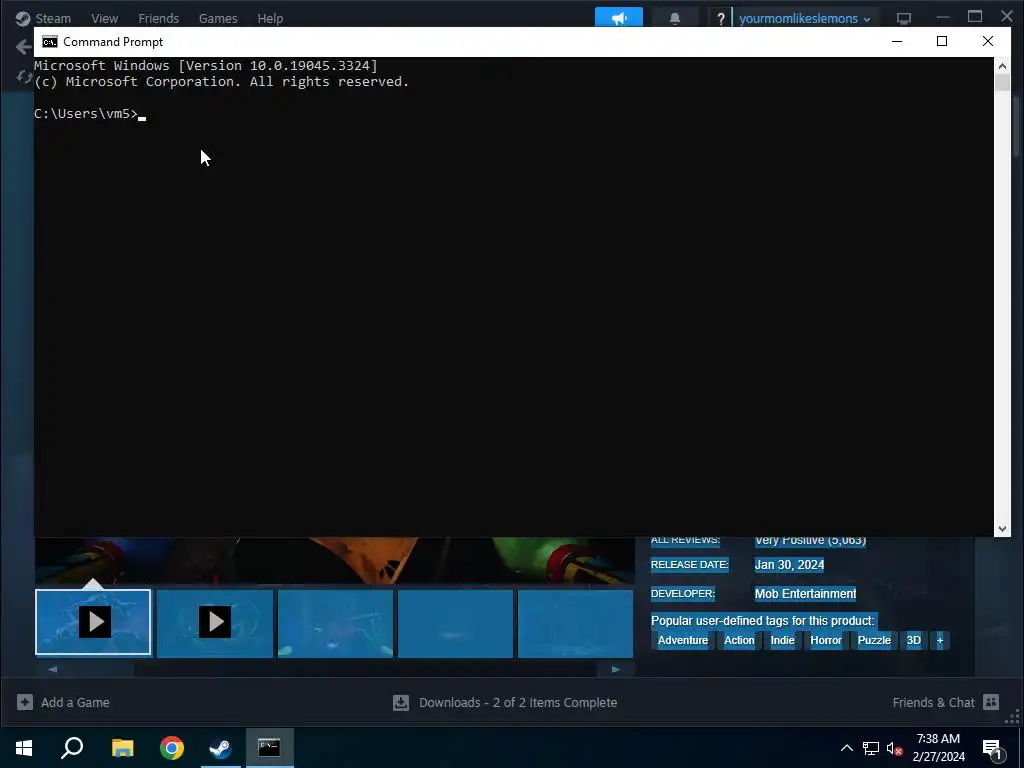Open the Help menu in Steam
Image resolution: width=1024 pixels, height=768 pixels.
(270, 18)
